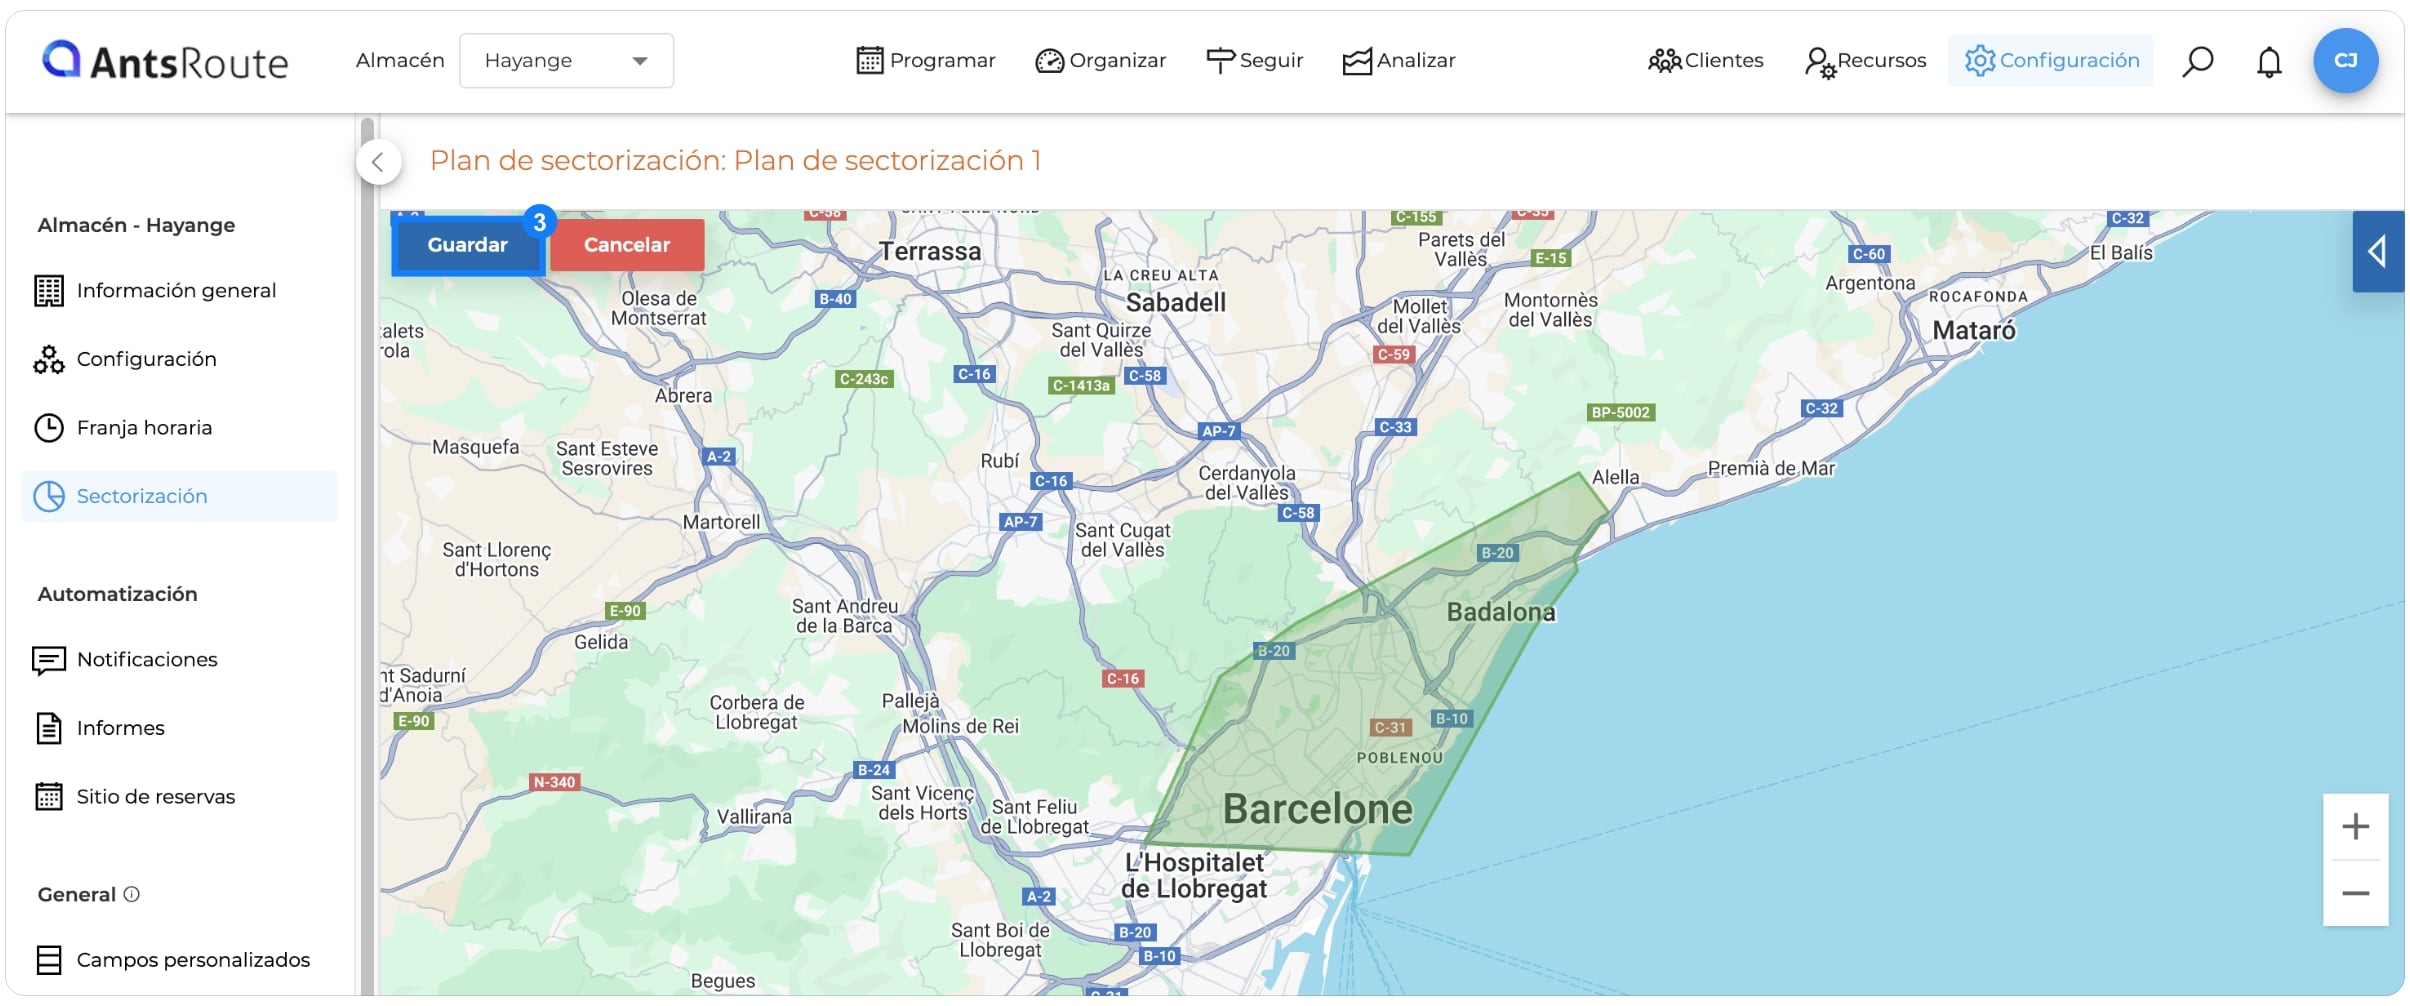Save the plan with Guardar
Image resolution: width=2410 pixels, height=1006 pixels.
point(468,245)
